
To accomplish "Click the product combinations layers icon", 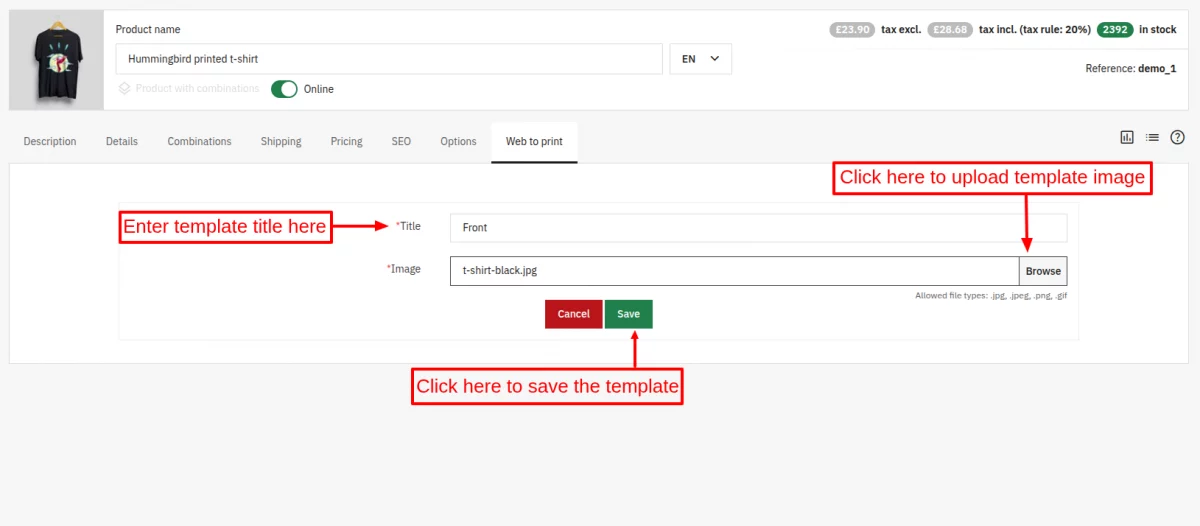I will [x=125, y=88].
